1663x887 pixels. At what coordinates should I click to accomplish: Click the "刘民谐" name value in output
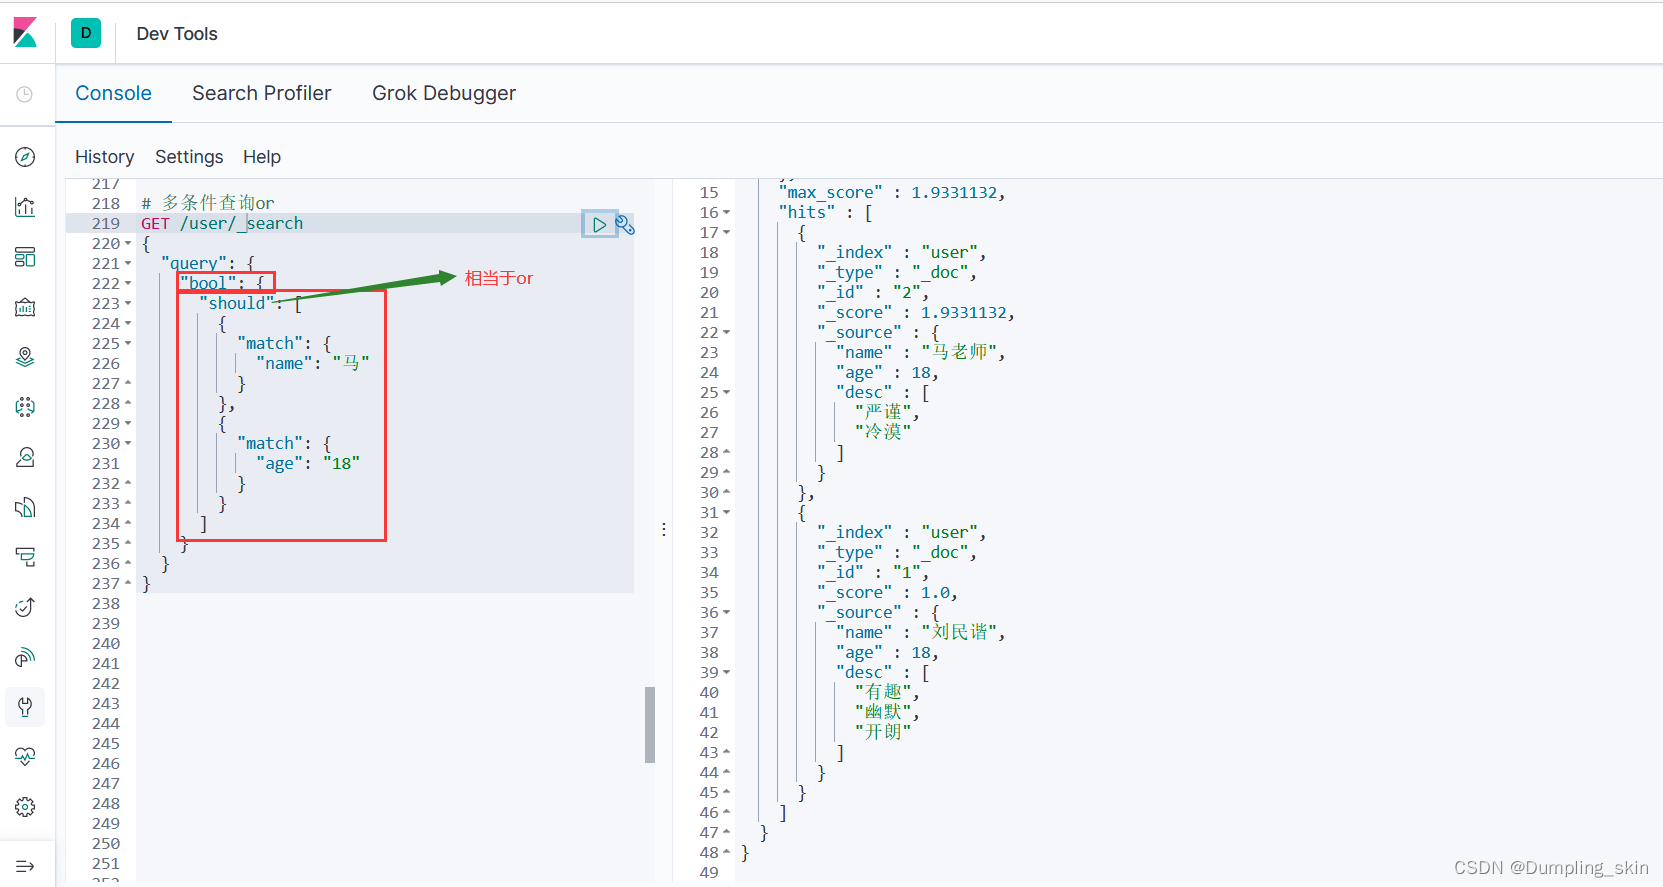(959, 632)
